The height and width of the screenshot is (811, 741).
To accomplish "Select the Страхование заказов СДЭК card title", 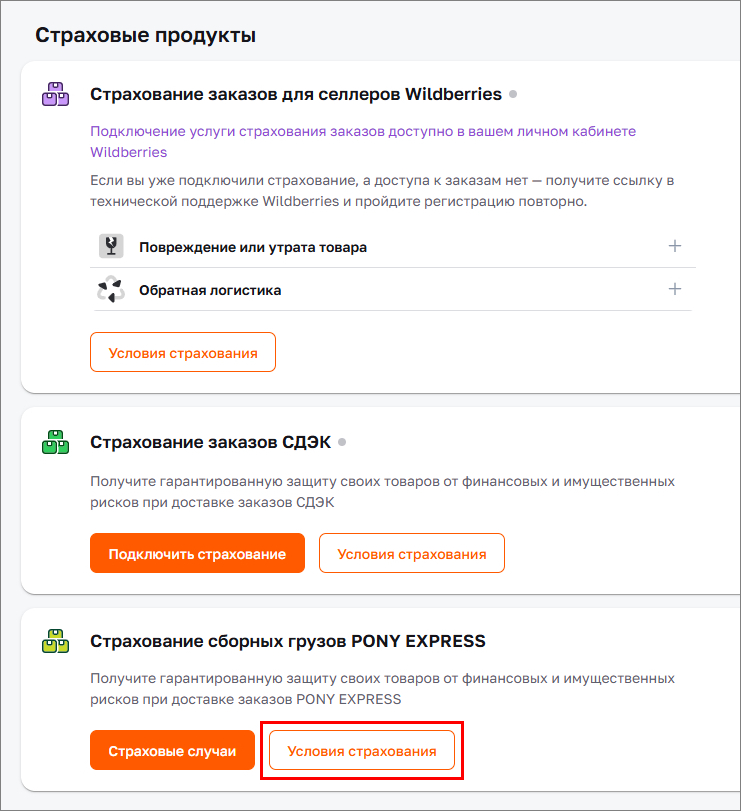I will coord(210,442).
